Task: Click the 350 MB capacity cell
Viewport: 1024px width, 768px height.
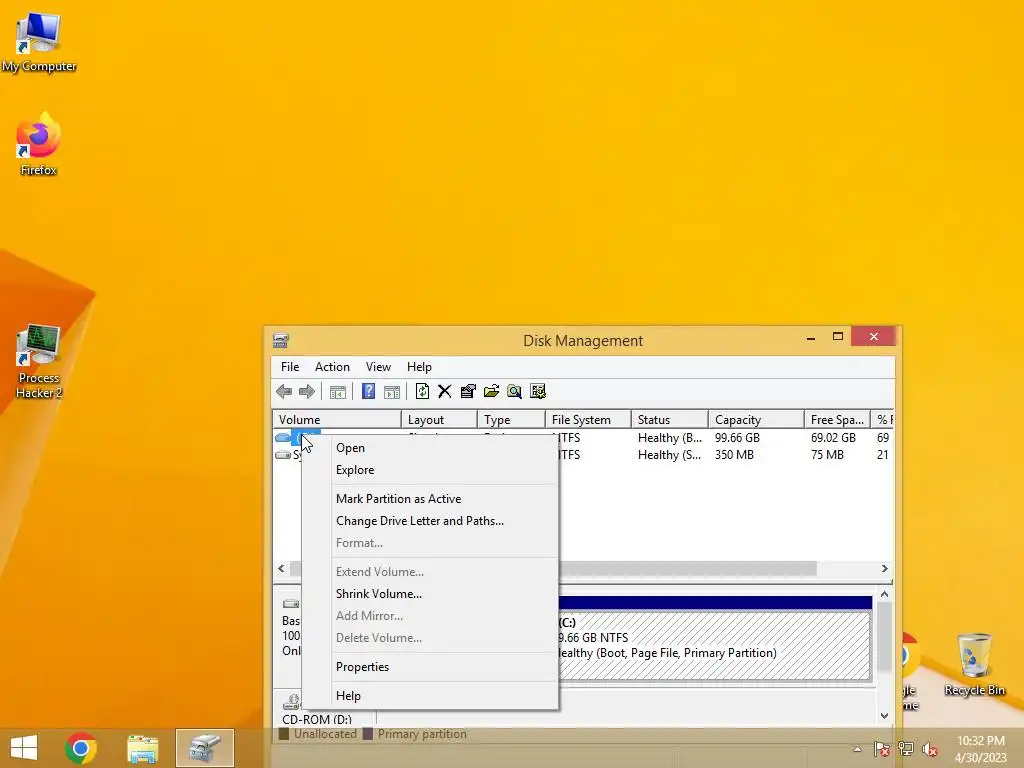Action: [x=734, y=455]
